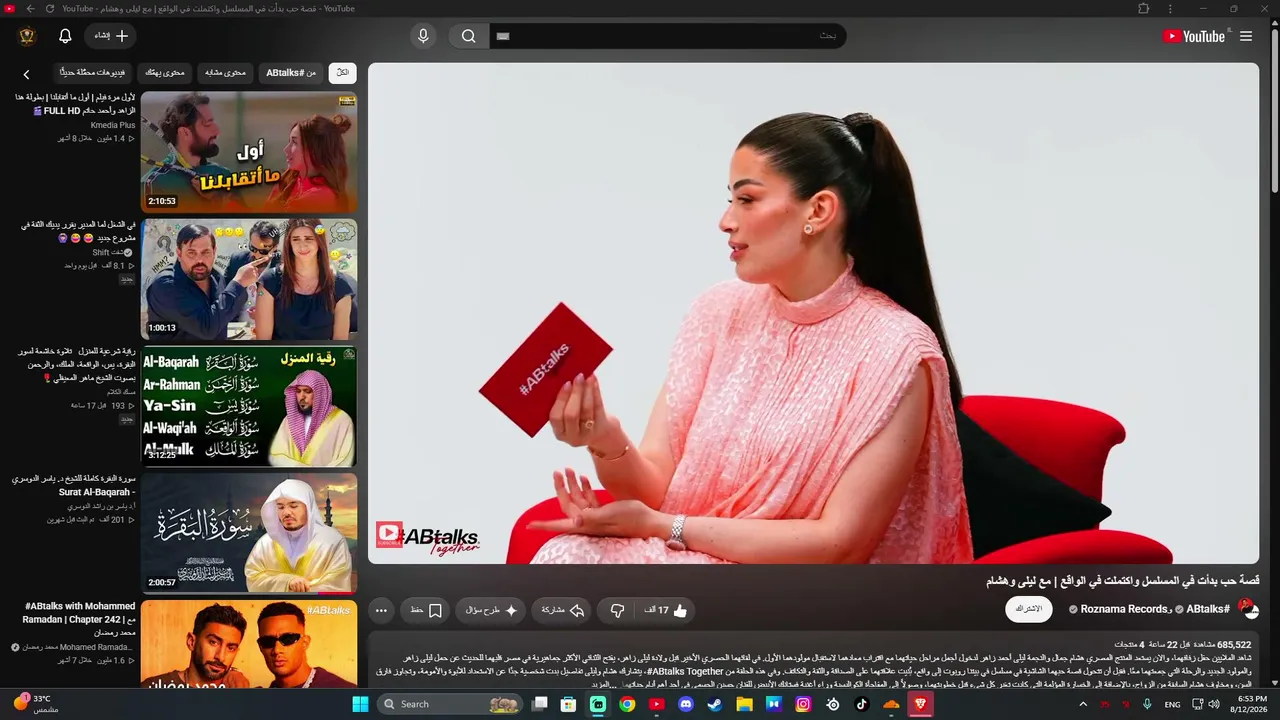Open the Kmedia Plus channel name
This screenshot has width=1280, height=720.
coord(113,125)
